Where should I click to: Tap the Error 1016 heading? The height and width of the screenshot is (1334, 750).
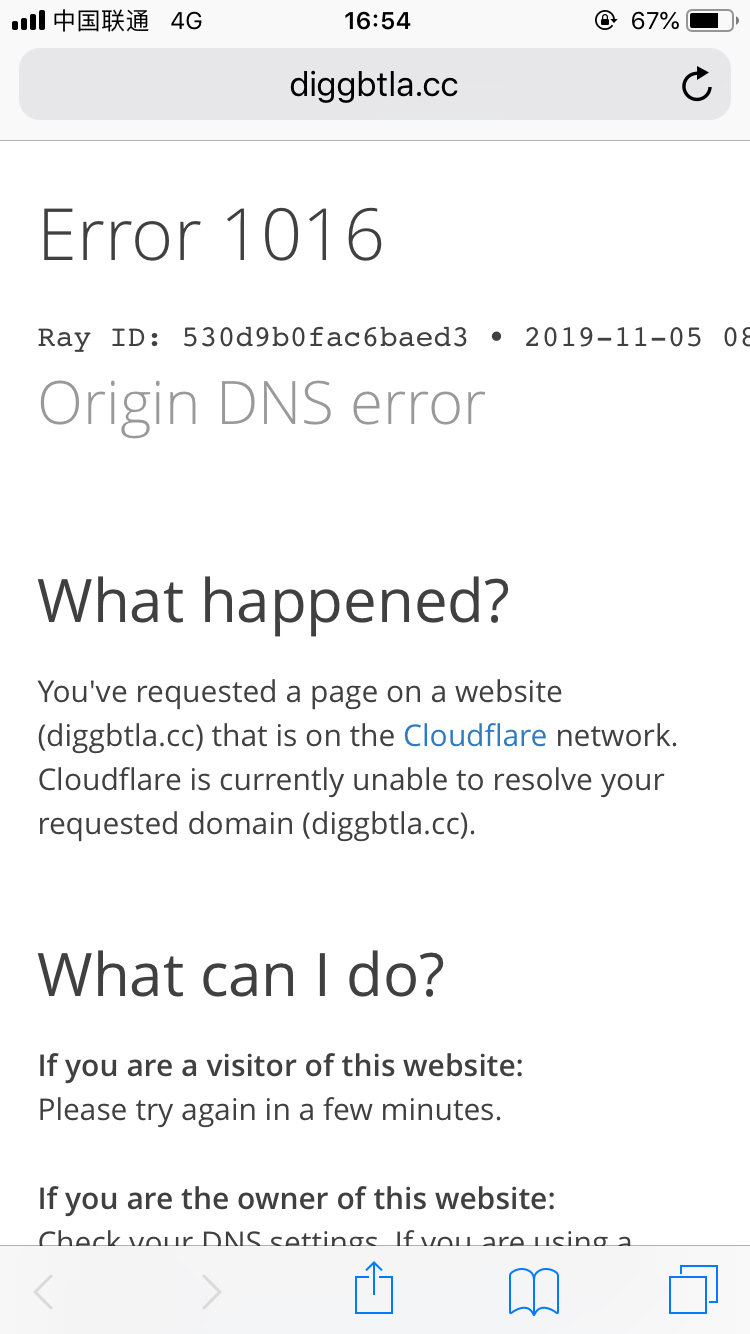tap(211, 235)
